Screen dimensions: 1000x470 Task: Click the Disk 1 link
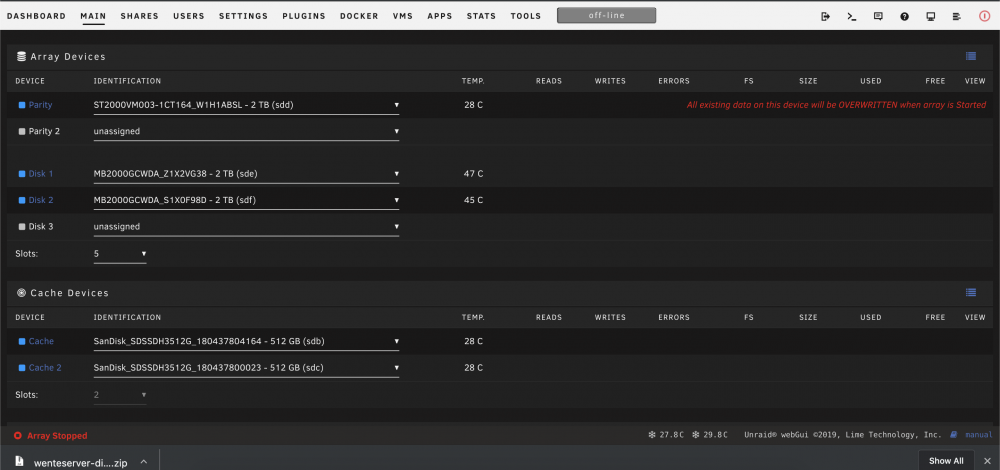(x=41, y=173)
